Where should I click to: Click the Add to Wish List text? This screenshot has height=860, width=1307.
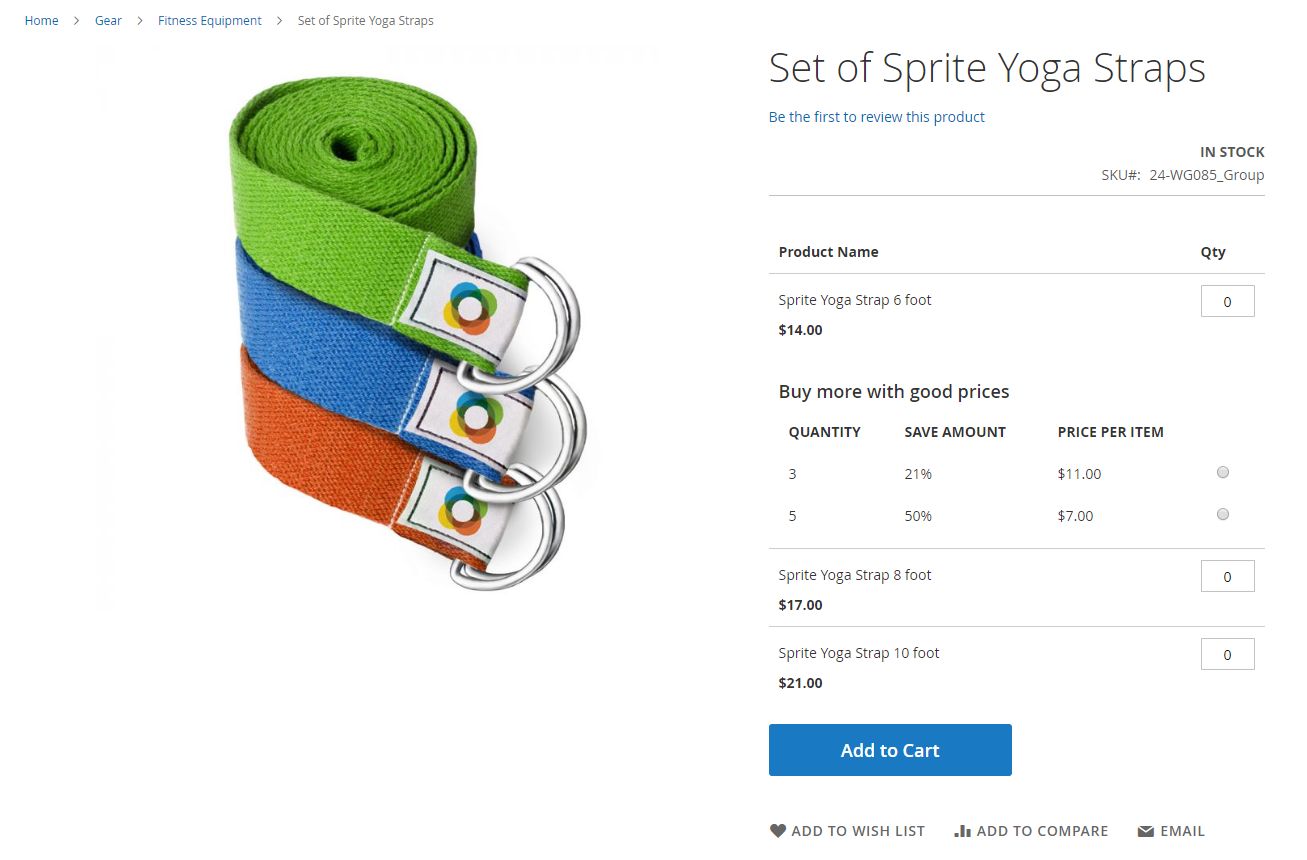click(x=858, y=831)
